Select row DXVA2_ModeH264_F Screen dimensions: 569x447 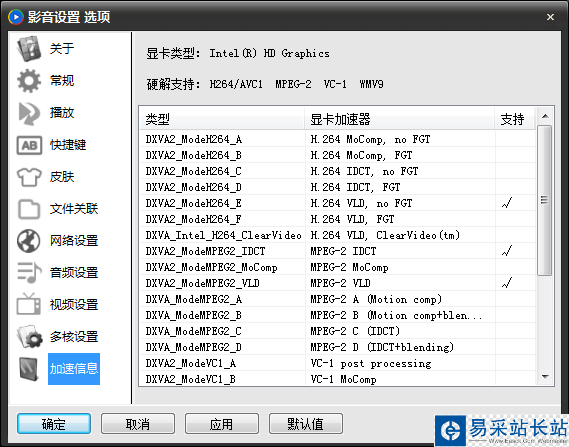tap(337, 219)
